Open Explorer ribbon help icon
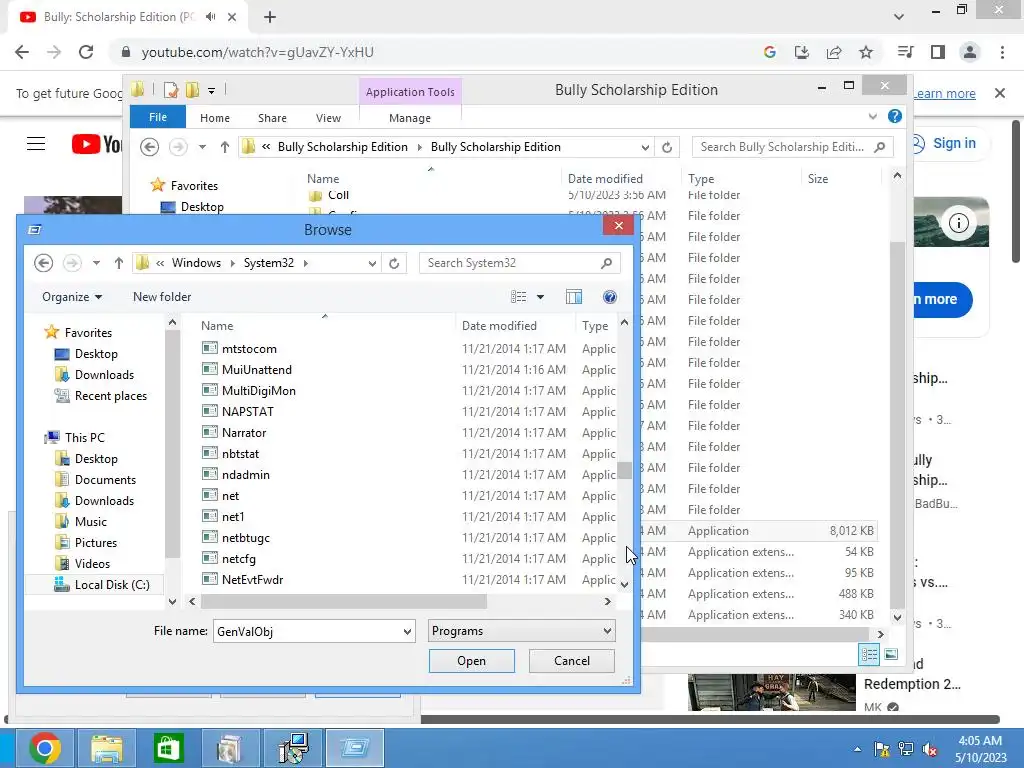This screenshot has width=1024, height=768. pyautogui.click(x=895, y=116)
